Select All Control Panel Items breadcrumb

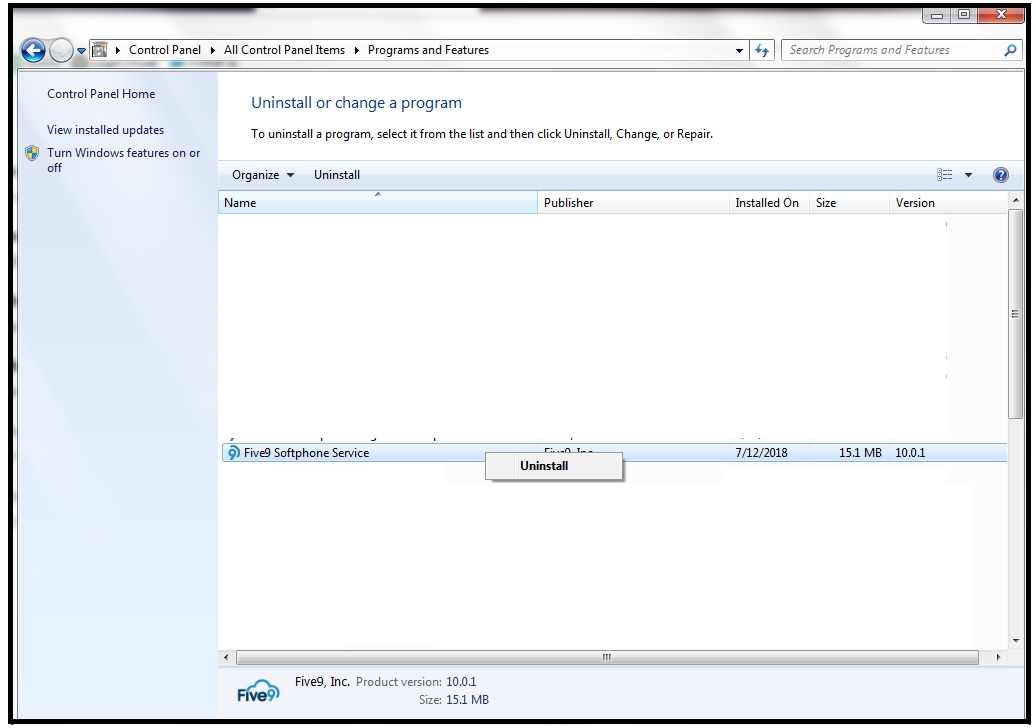[284, 50]
